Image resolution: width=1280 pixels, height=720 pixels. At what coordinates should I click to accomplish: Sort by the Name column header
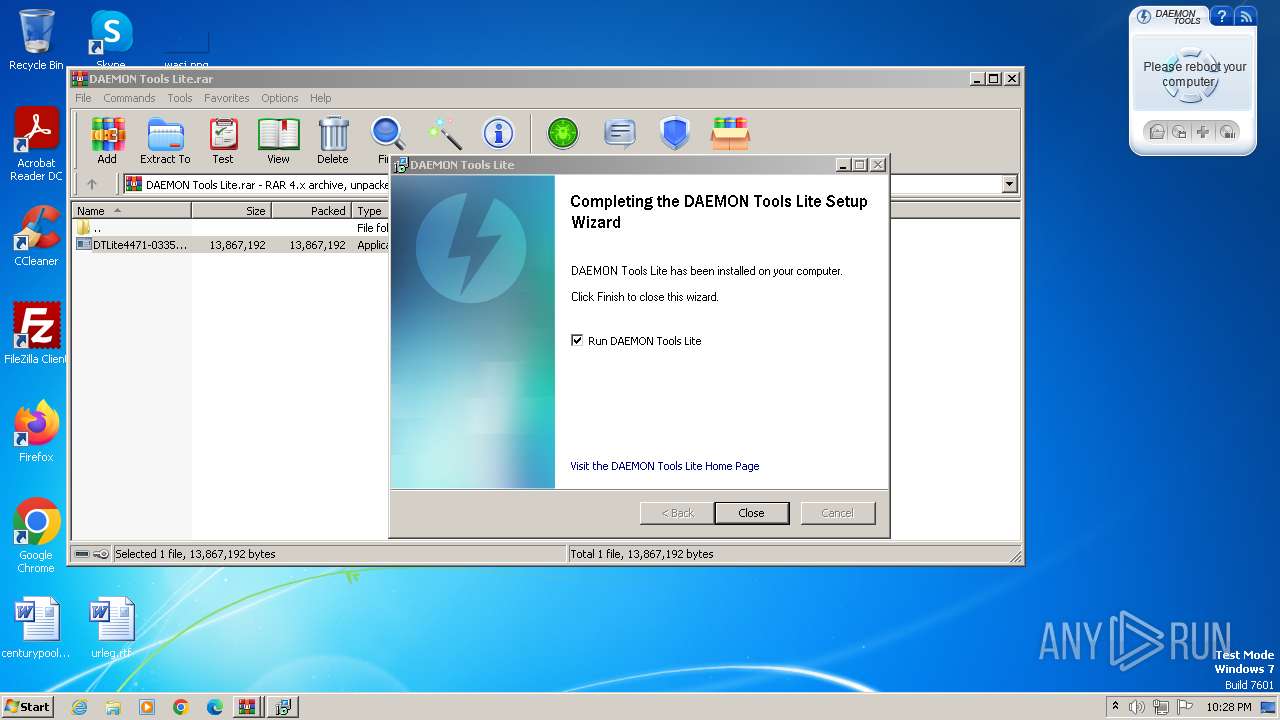click(132, 211)
